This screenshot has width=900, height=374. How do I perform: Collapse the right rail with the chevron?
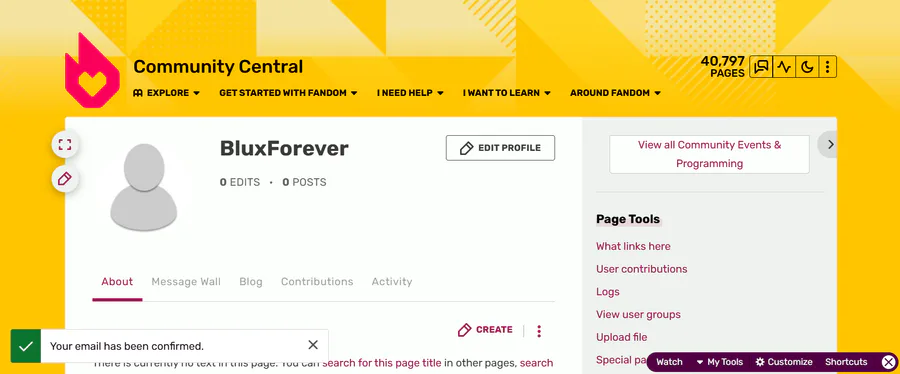tap(830, 145)
